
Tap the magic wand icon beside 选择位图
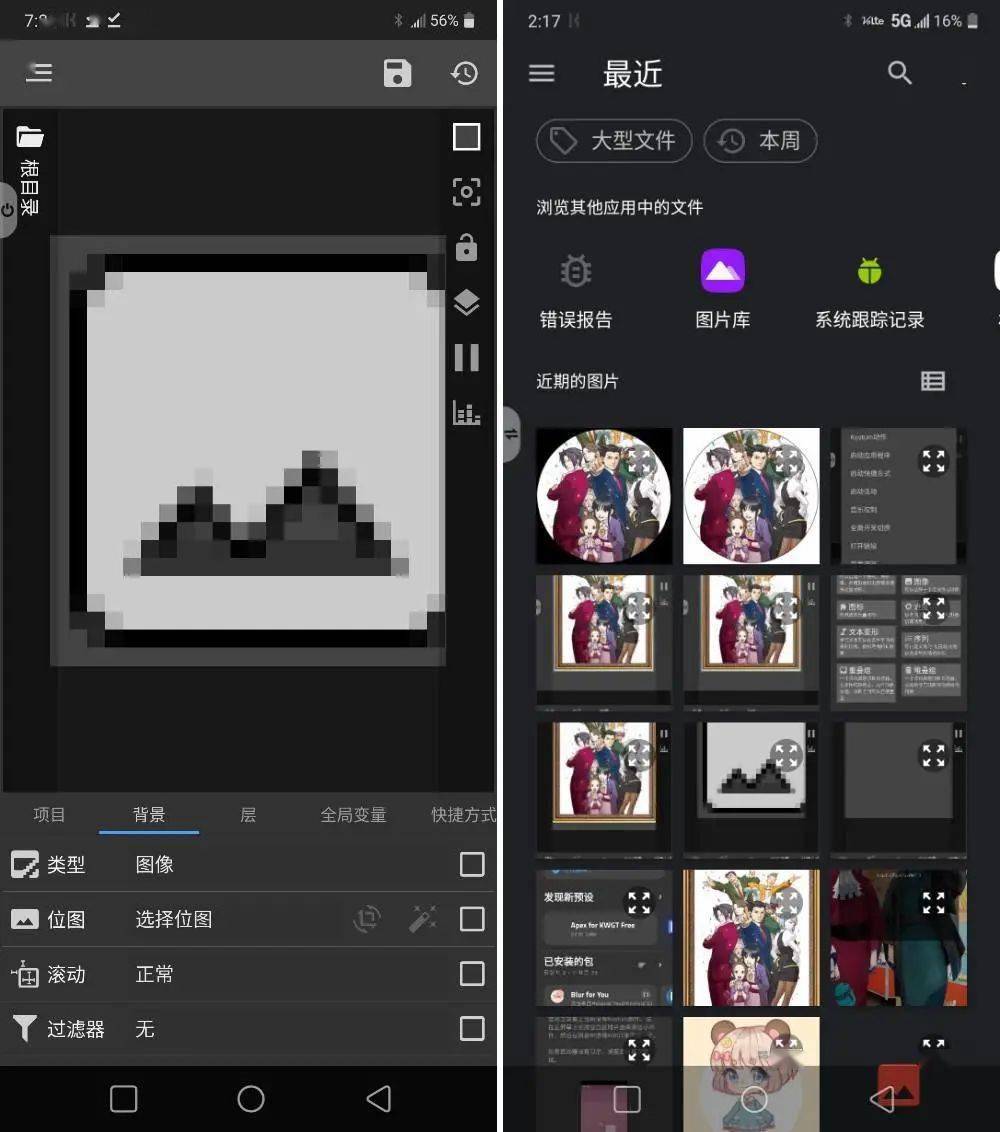point(420,919)
